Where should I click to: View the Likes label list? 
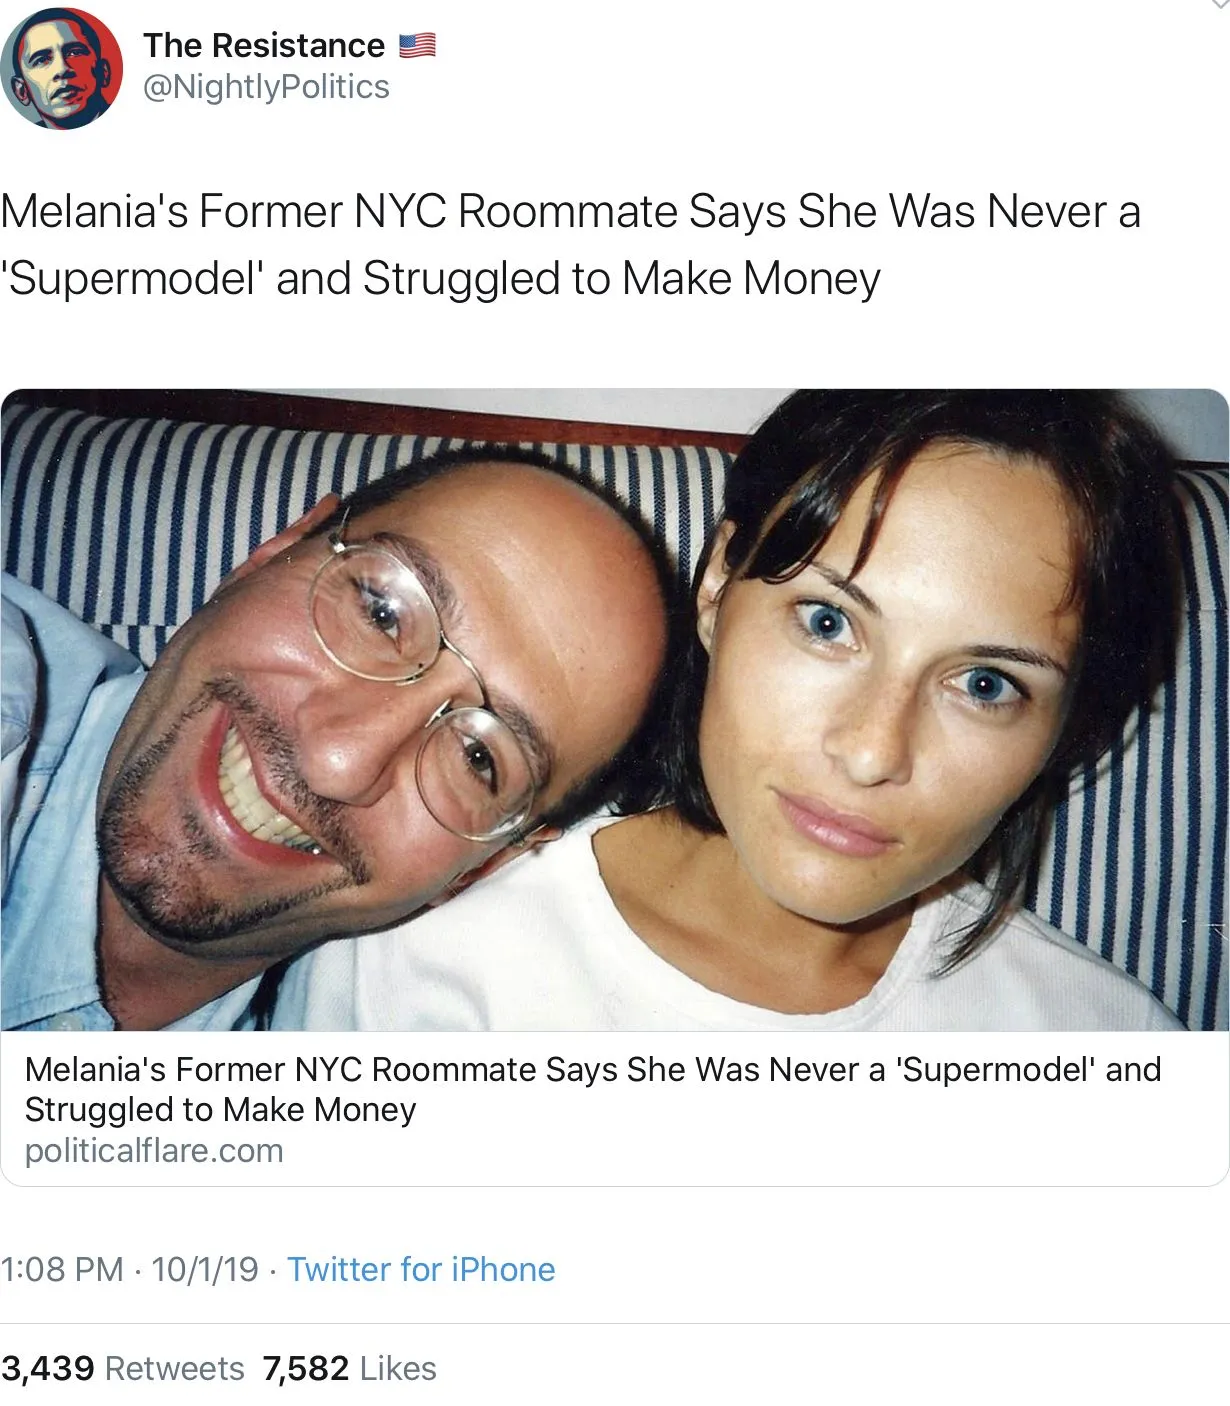[398, 1368]
